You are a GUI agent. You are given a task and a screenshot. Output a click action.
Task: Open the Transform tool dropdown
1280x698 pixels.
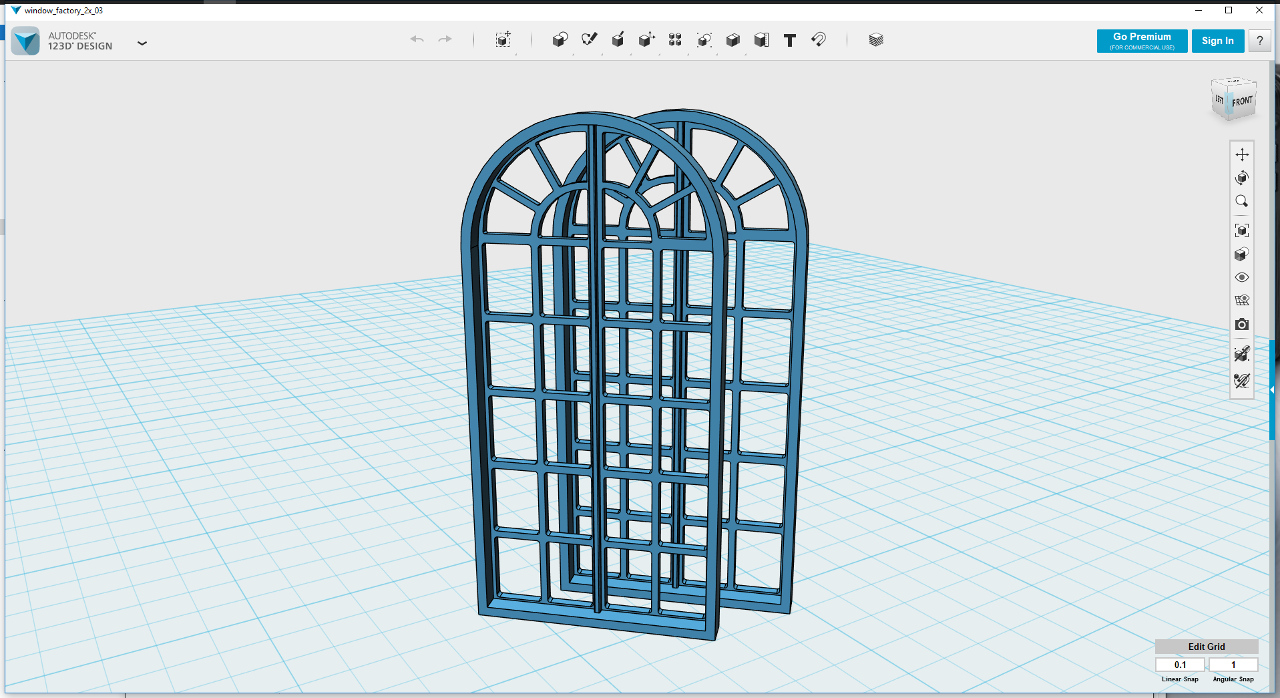pos(503,40)
